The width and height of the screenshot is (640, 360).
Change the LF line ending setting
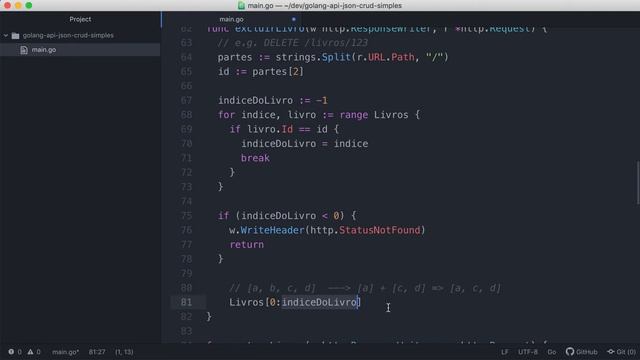(505, 352)
